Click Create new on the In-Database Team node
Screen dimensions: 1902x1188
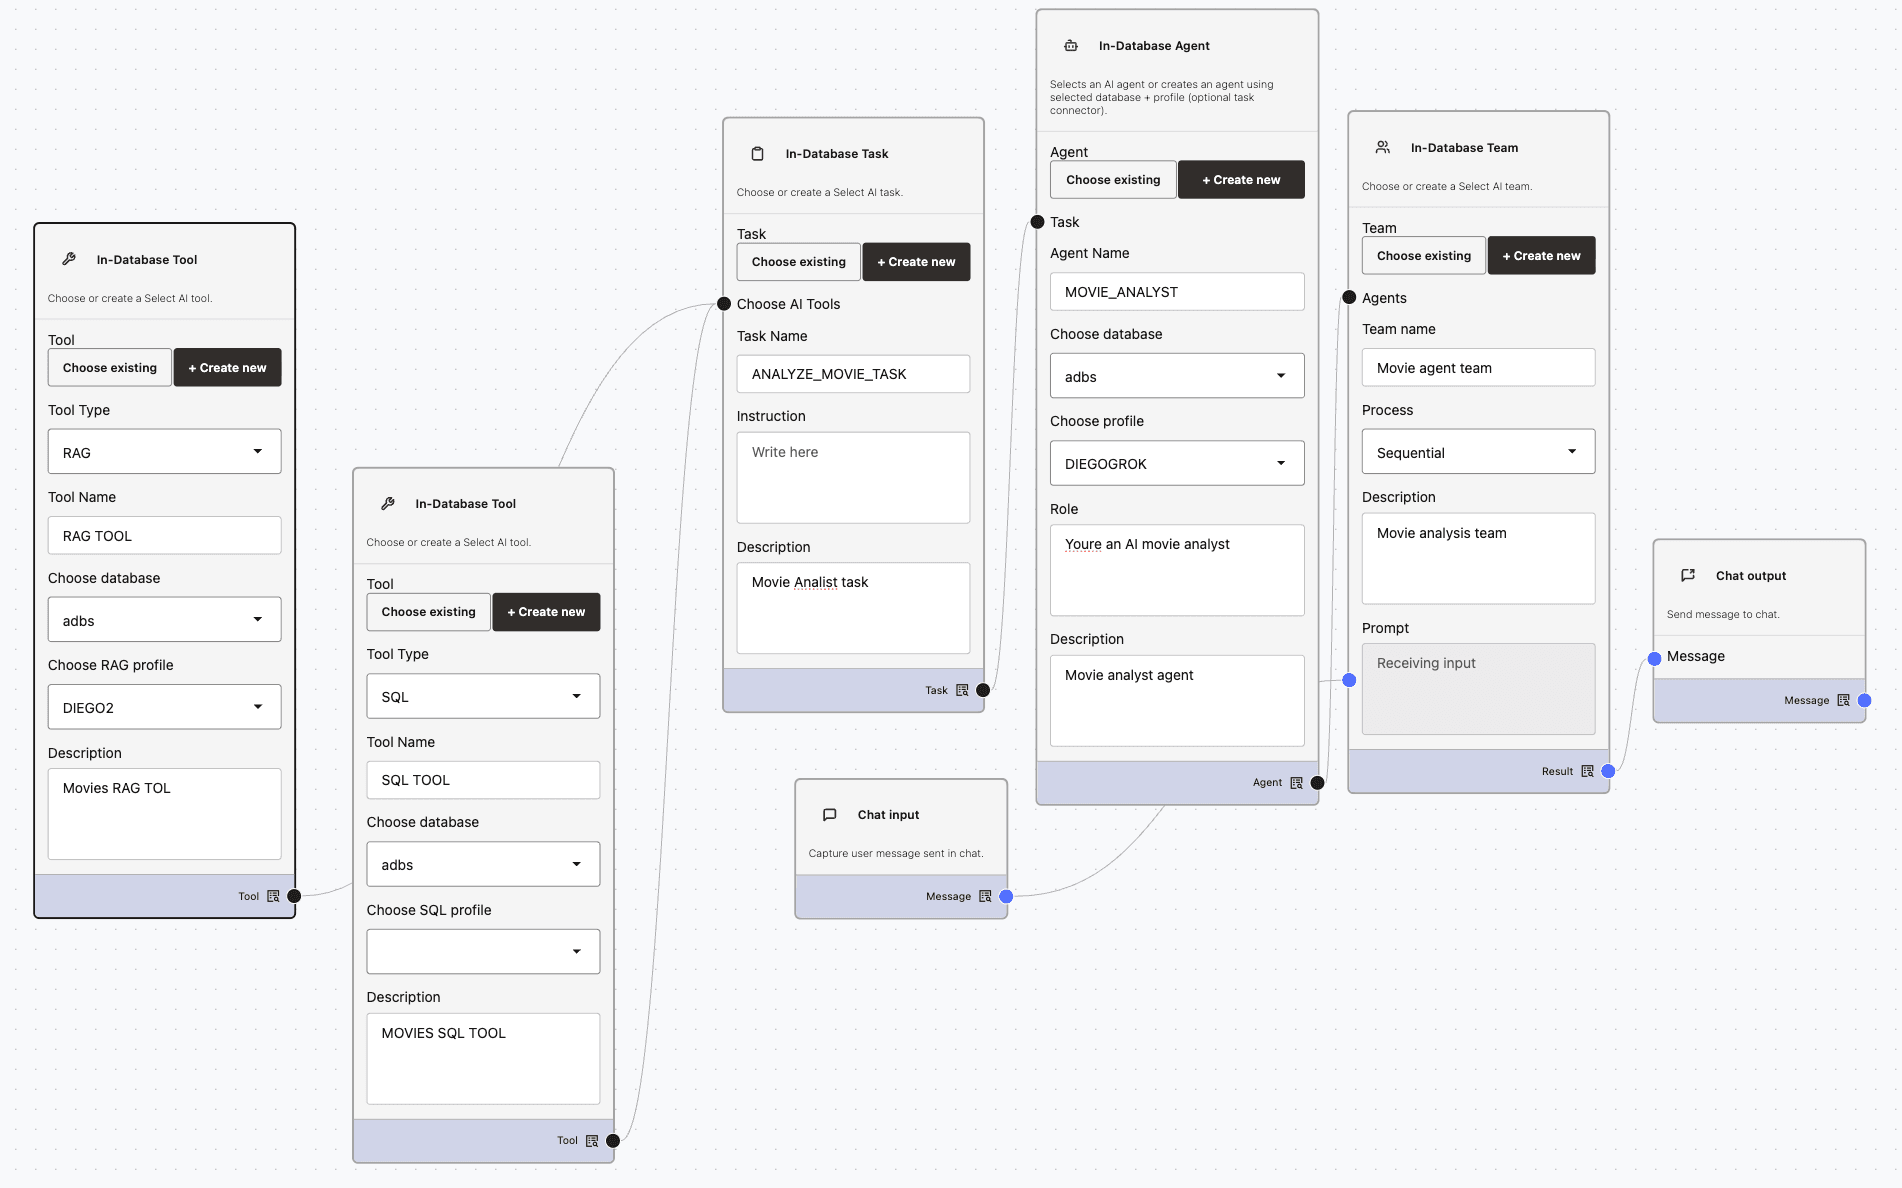1541,255
